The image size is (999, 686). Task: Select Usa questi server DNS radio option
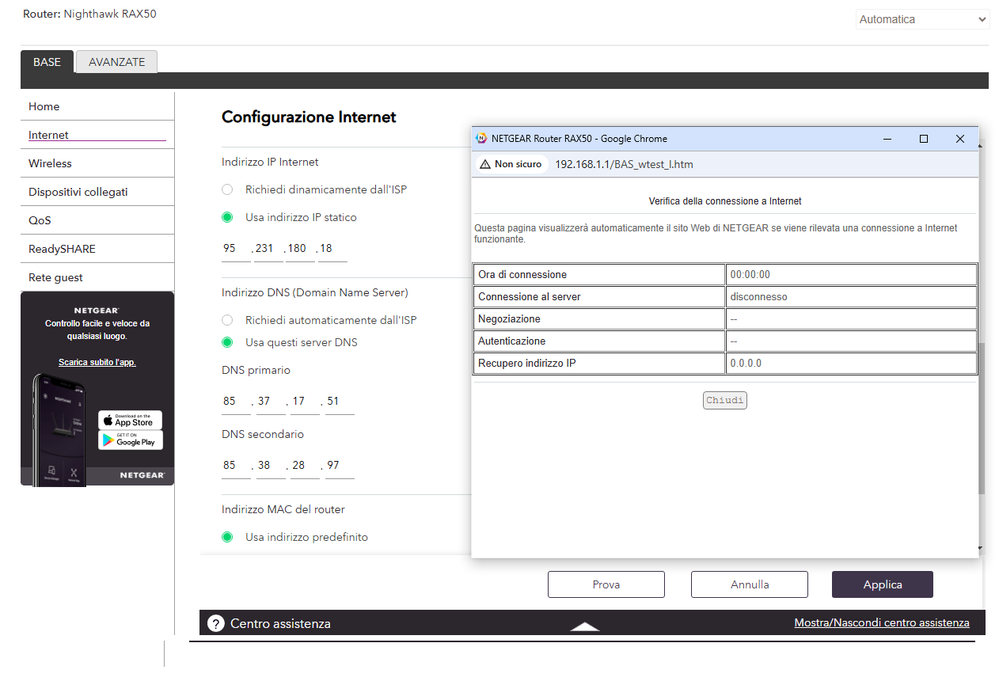click(x=227, y=342)
